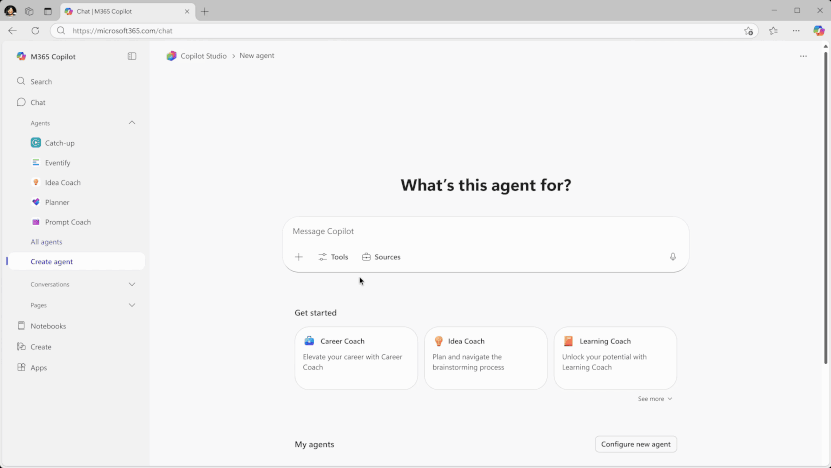Expand the Conversations section

pos(132,285)
